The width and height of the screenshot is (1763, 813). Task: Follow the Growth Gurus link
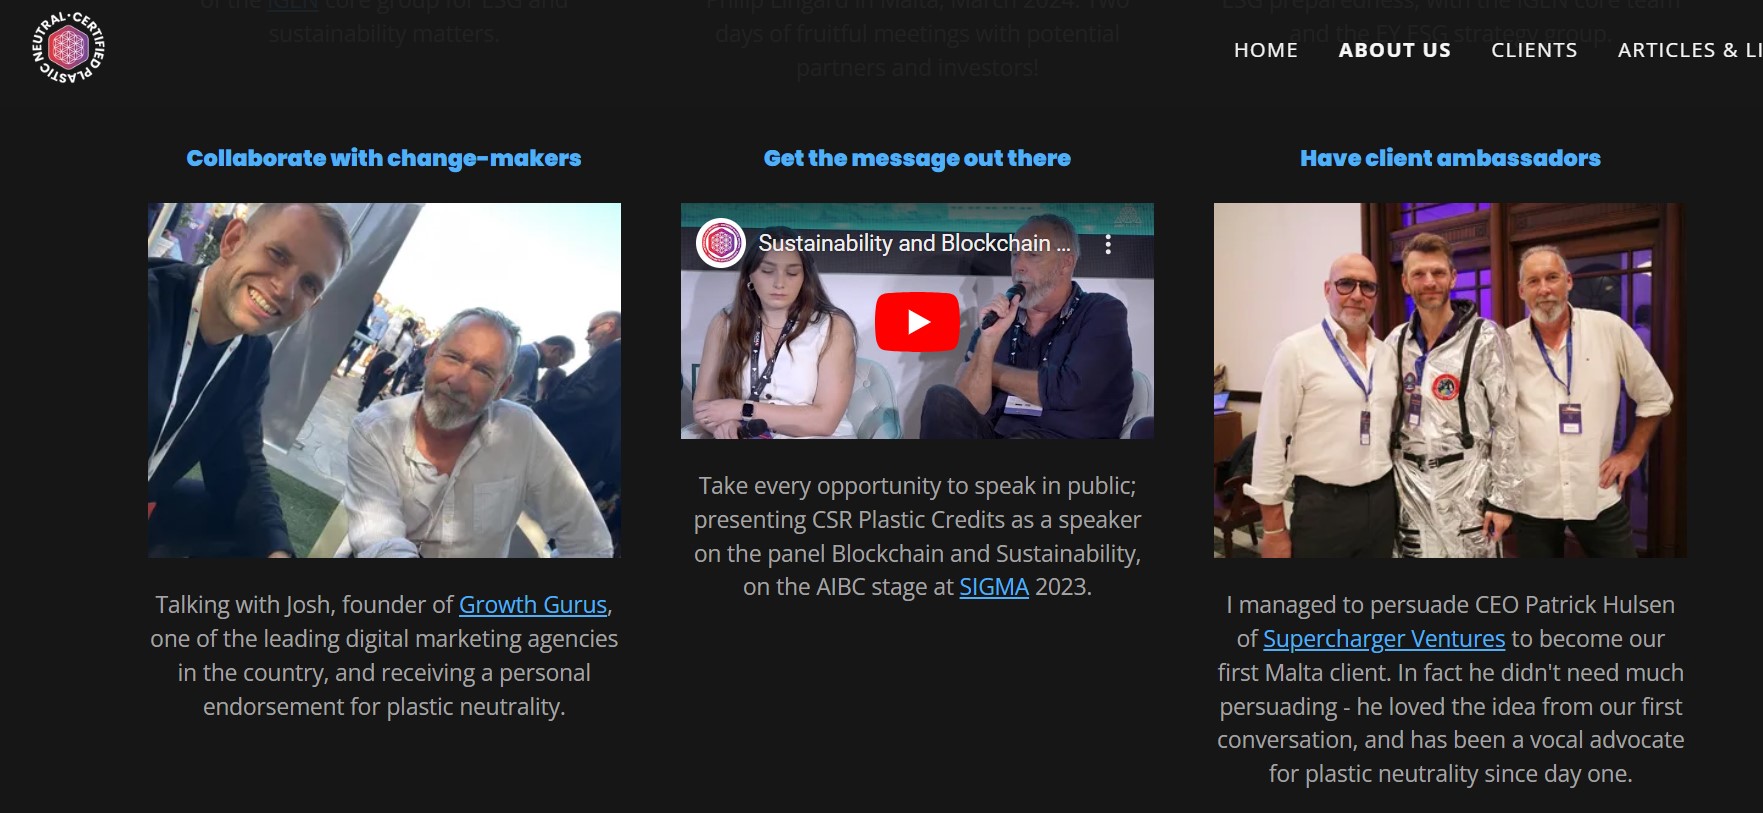pyautogui.click(x=533, y=605)
